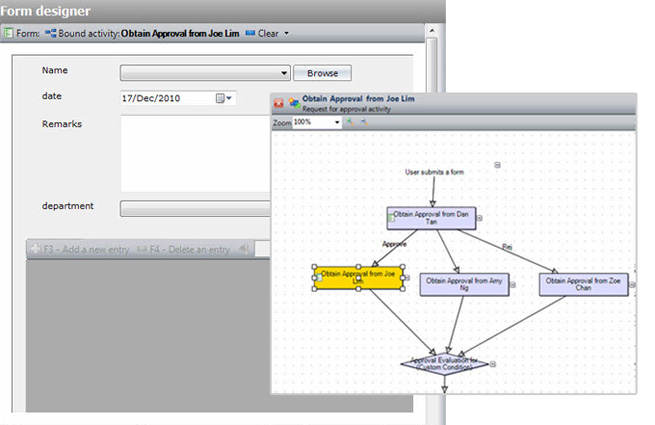
Task: Select the Obtain Approval from Zoe Chan node
Action: coord(584,285)
